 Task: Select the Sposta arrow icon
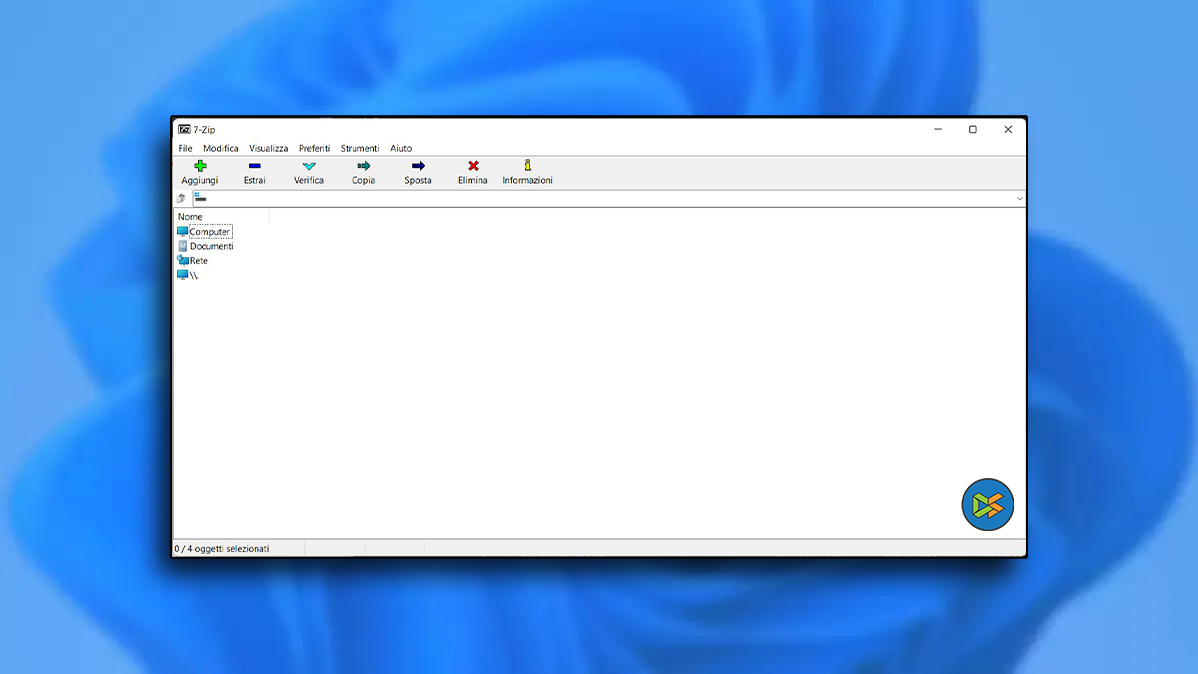click(x=418, y=166)
